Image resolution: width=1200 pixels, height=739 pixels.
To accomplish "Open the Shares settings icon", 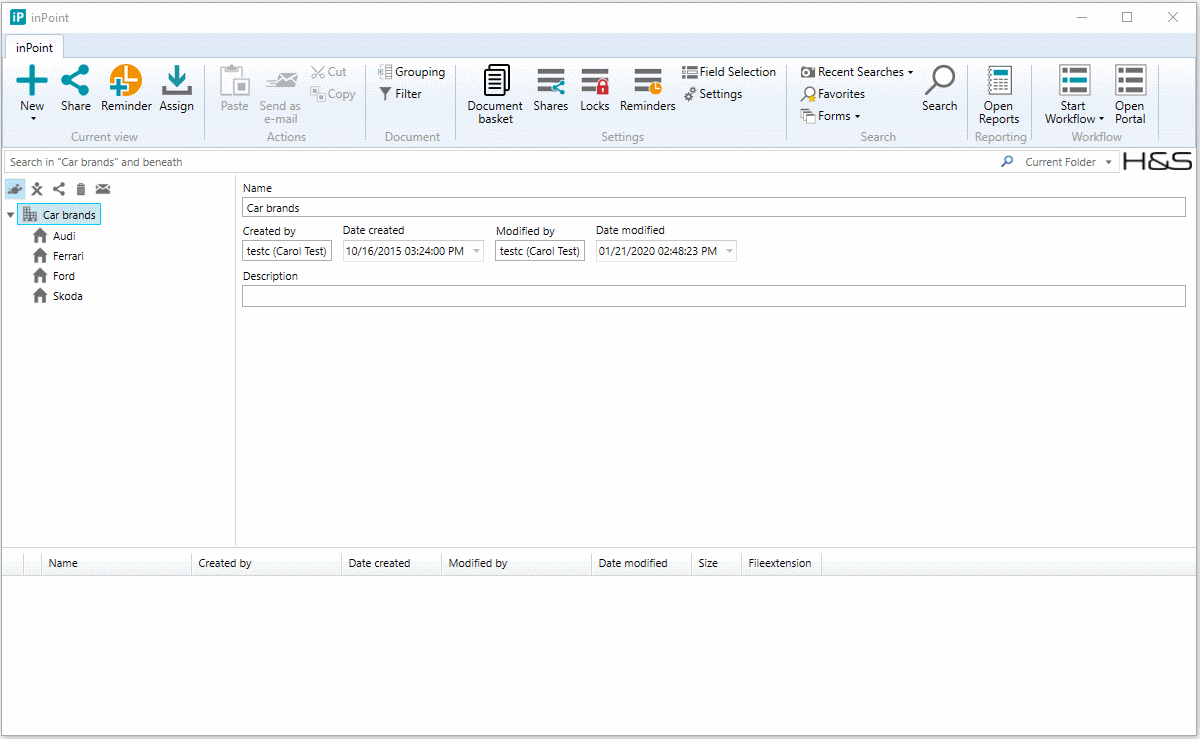I will point(550,82).
